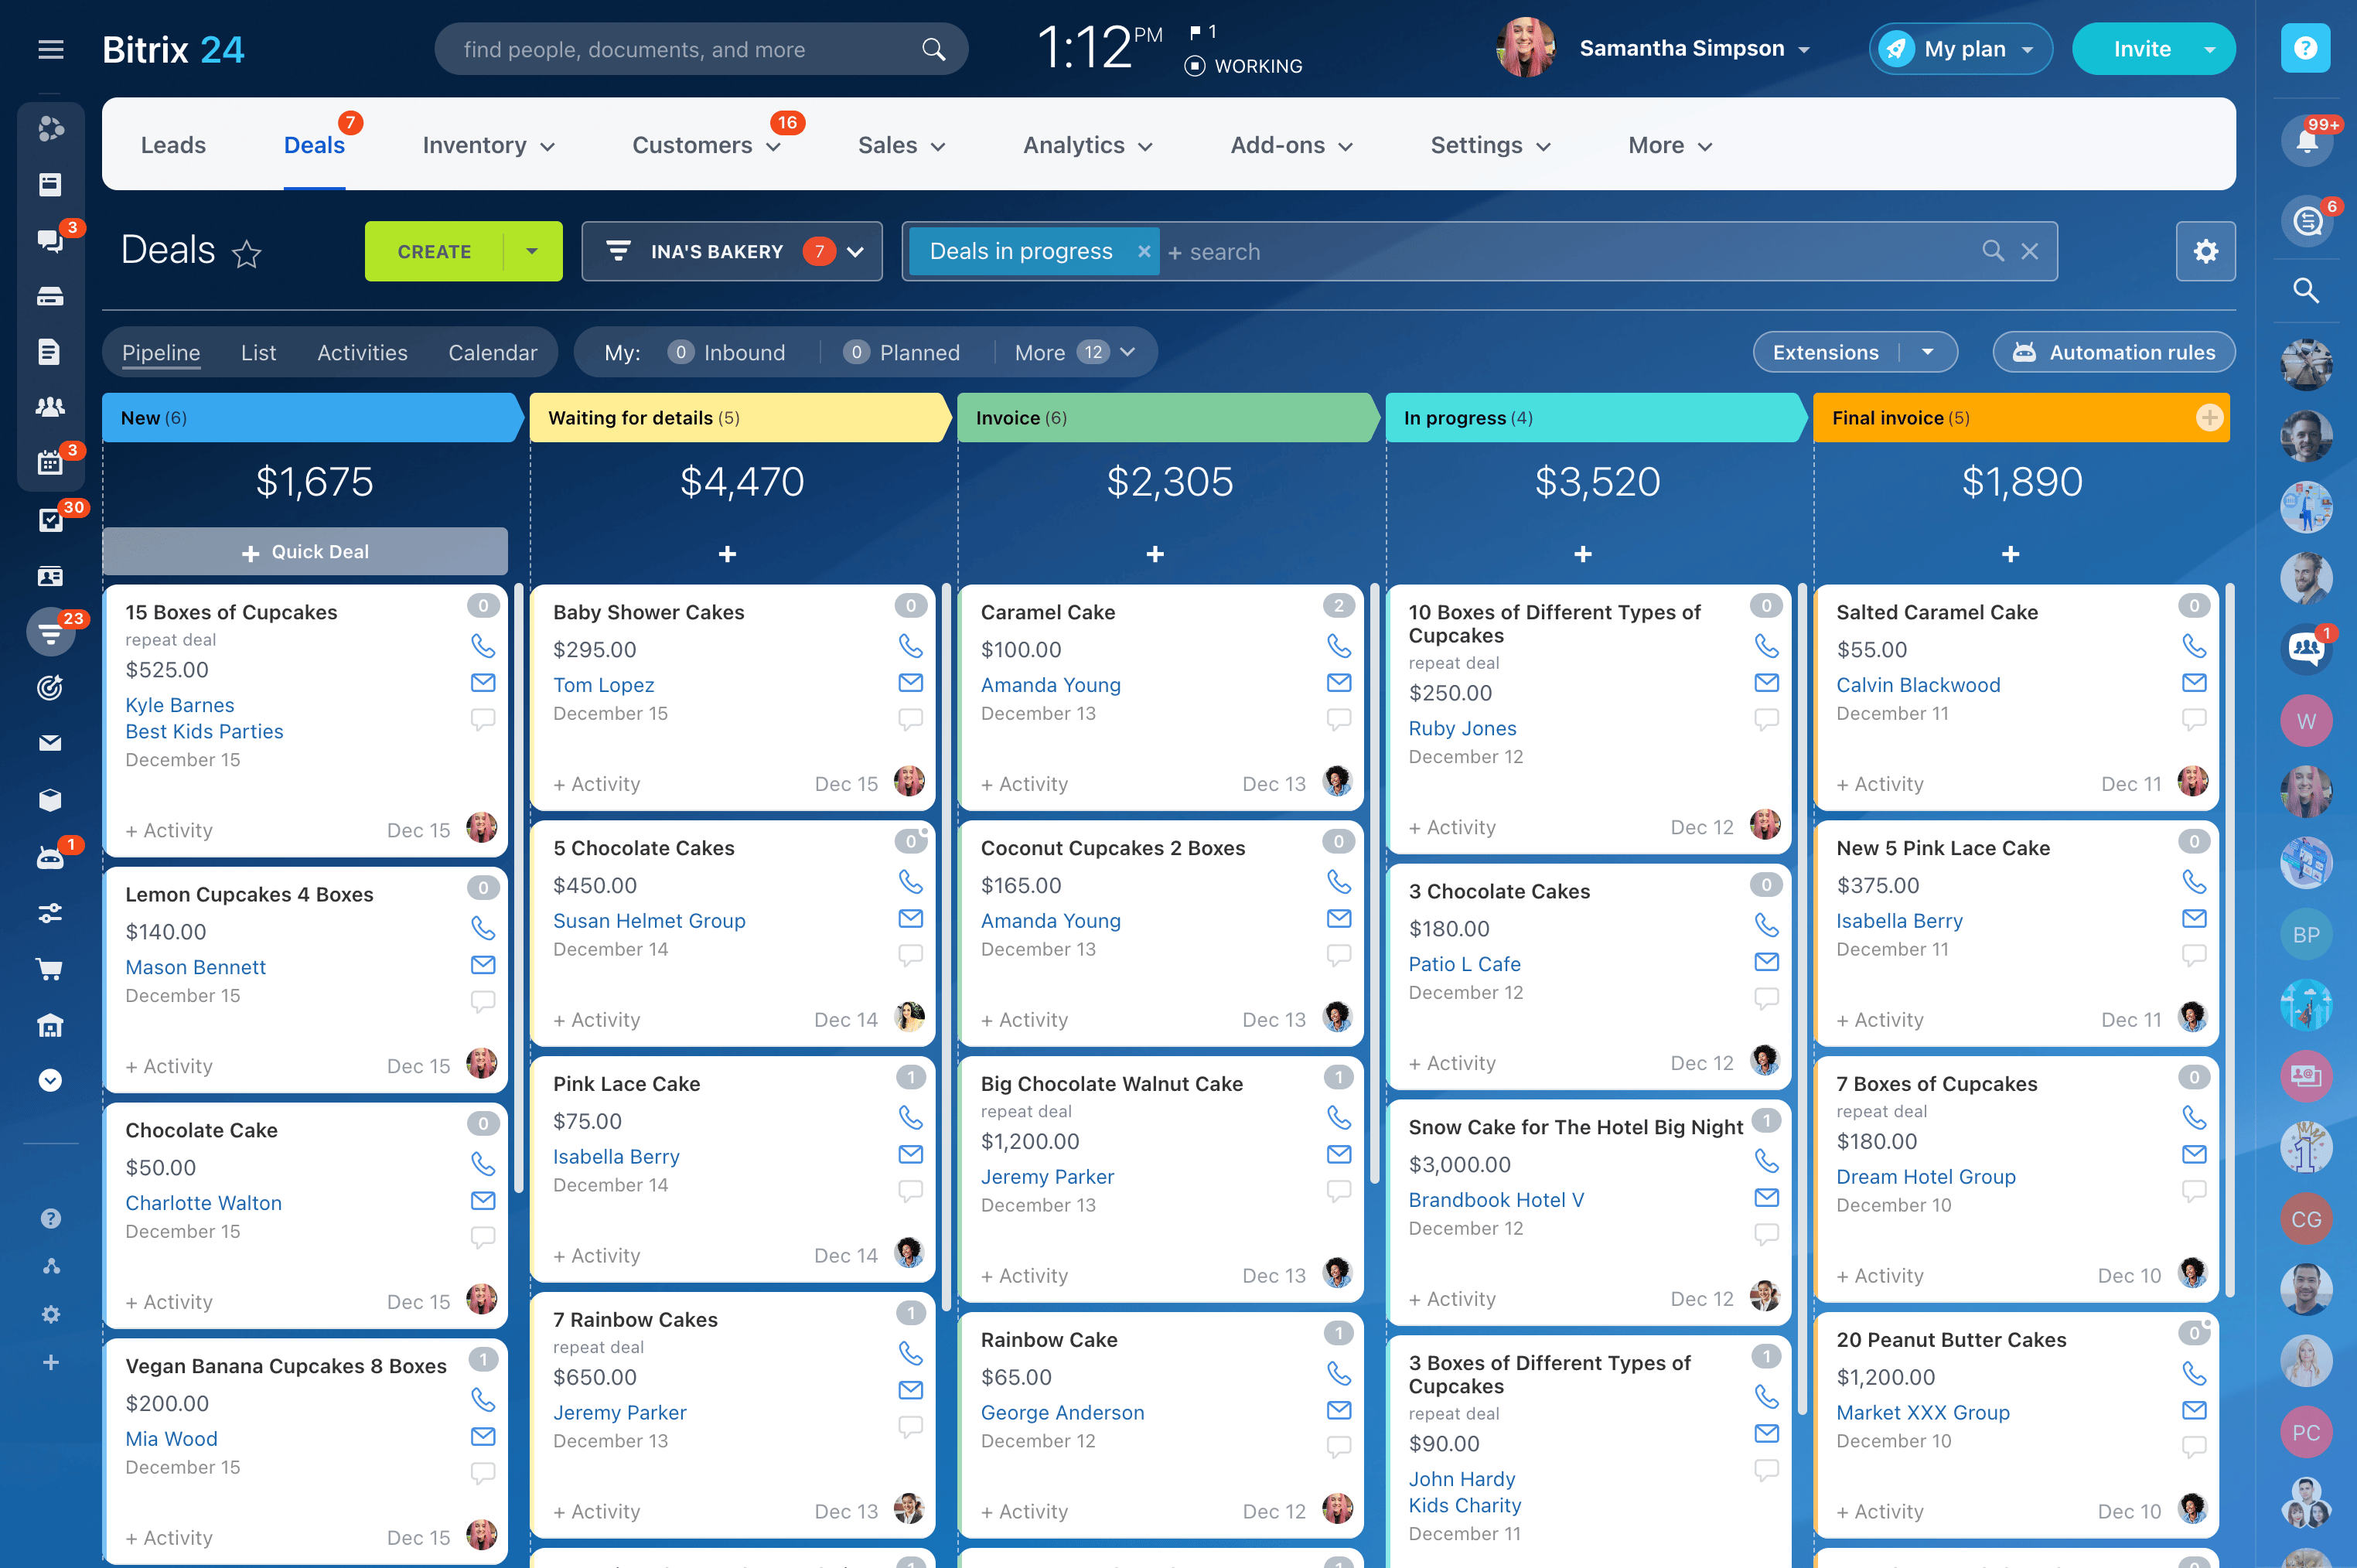Click the Quick Deal button
The width and height of the screenshot is (2357, 1568).
click(305, 552)
